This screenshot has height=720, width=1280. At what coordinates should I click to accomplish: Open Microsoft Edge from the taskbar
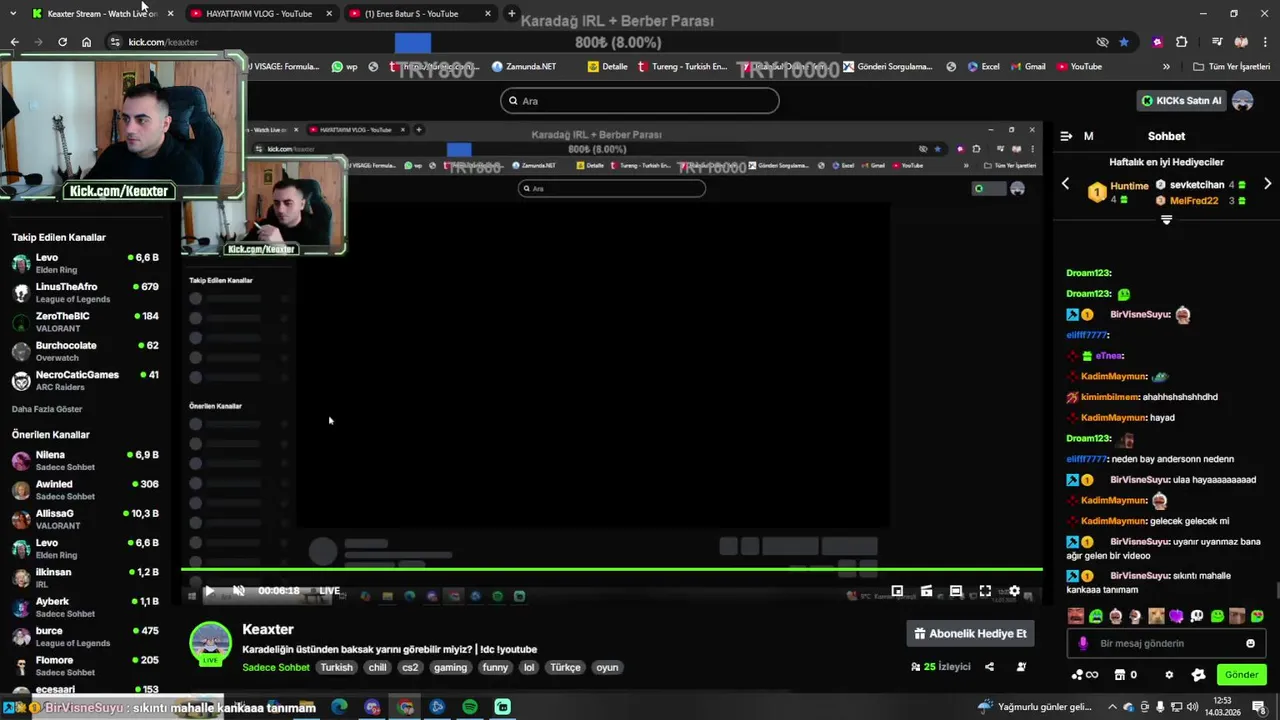click(340, 707)
